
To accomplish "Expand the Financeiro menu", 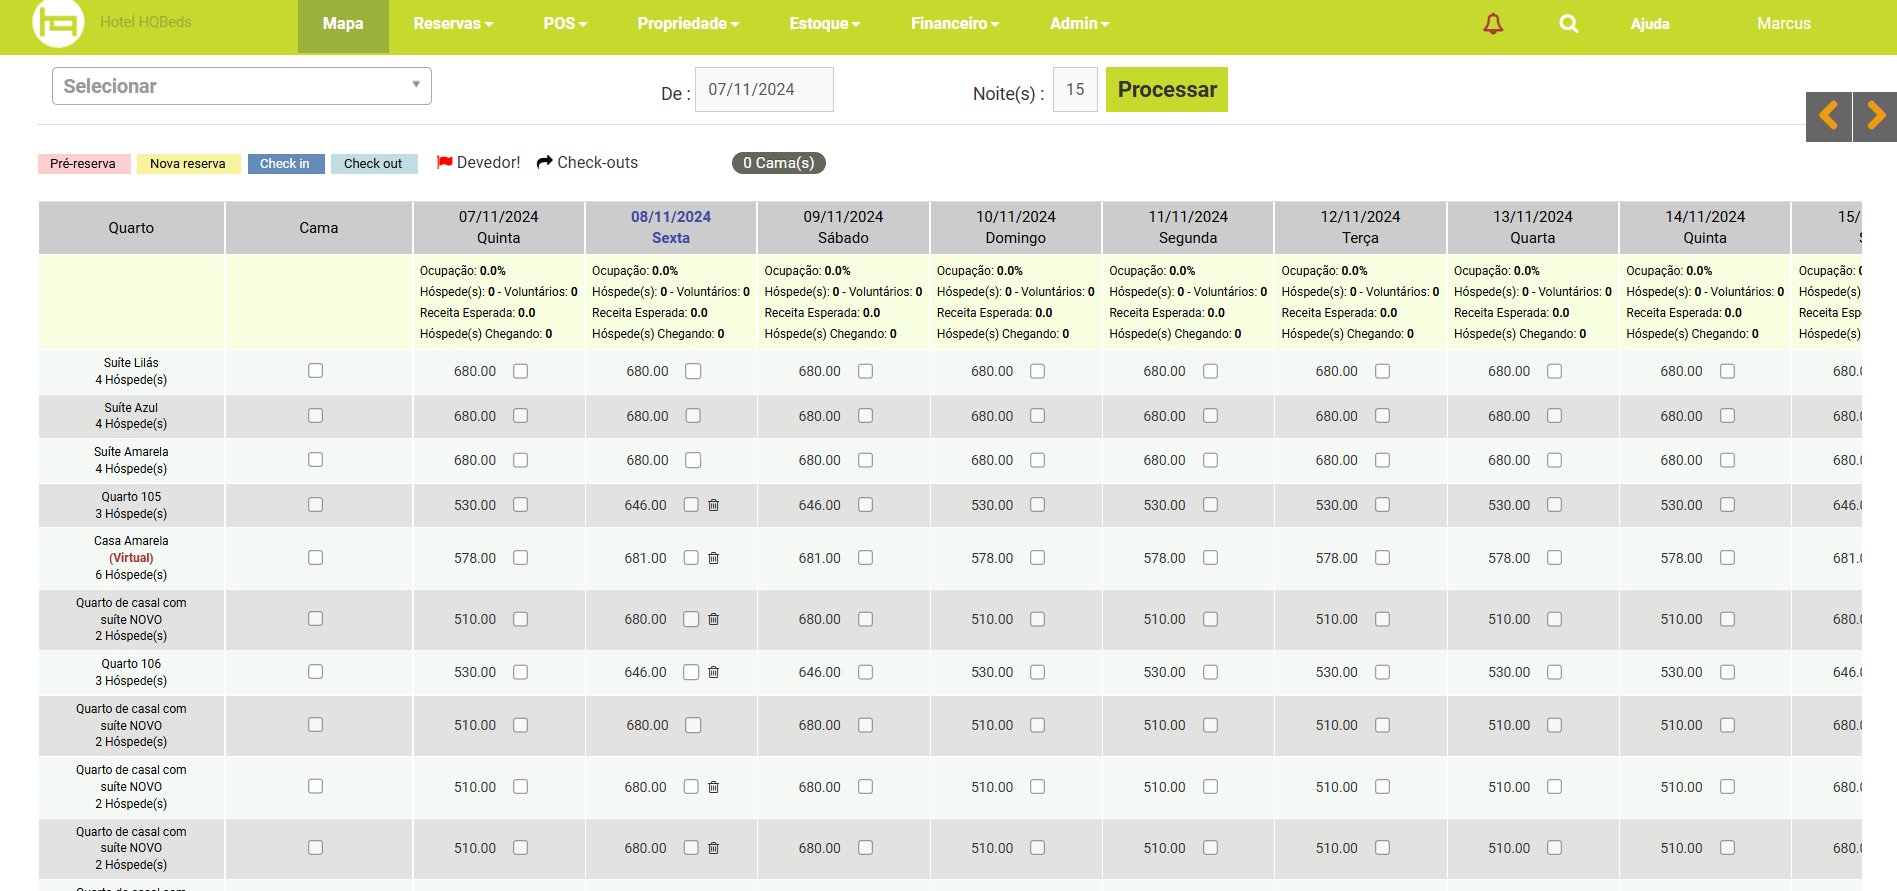I will (954, 24).
